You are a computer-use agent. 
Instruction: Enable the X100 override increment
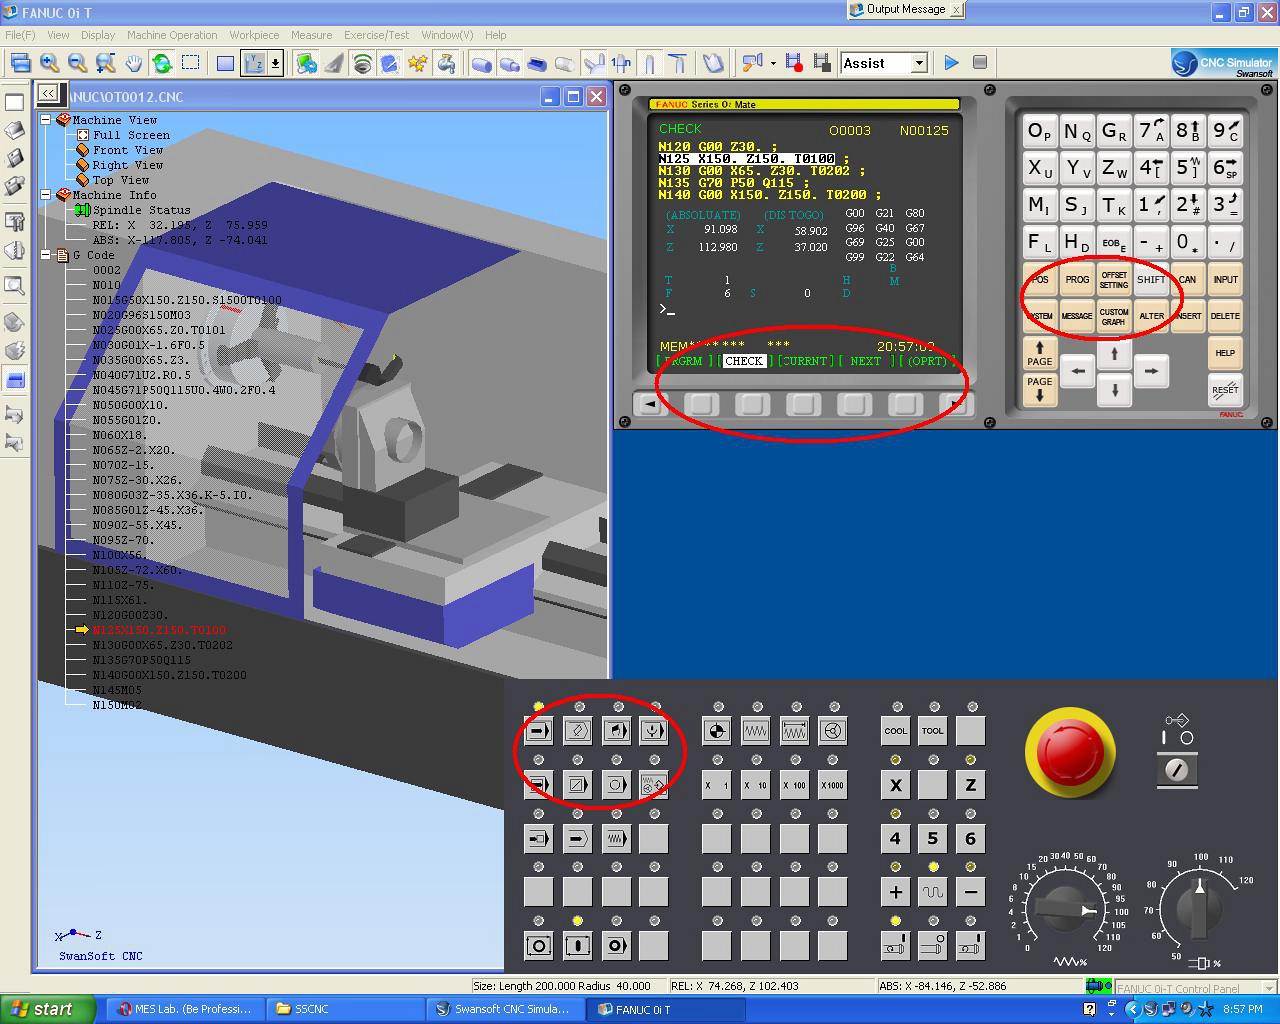[x=794, y=785]
